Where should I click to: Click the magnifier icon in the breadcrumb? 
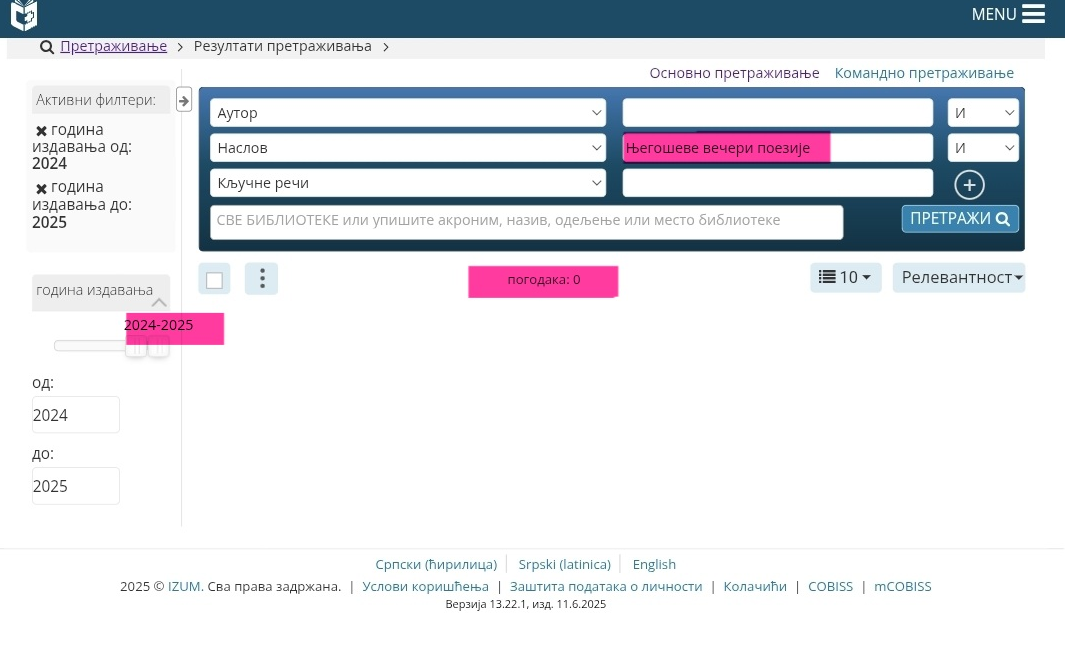tap(47, 47)
